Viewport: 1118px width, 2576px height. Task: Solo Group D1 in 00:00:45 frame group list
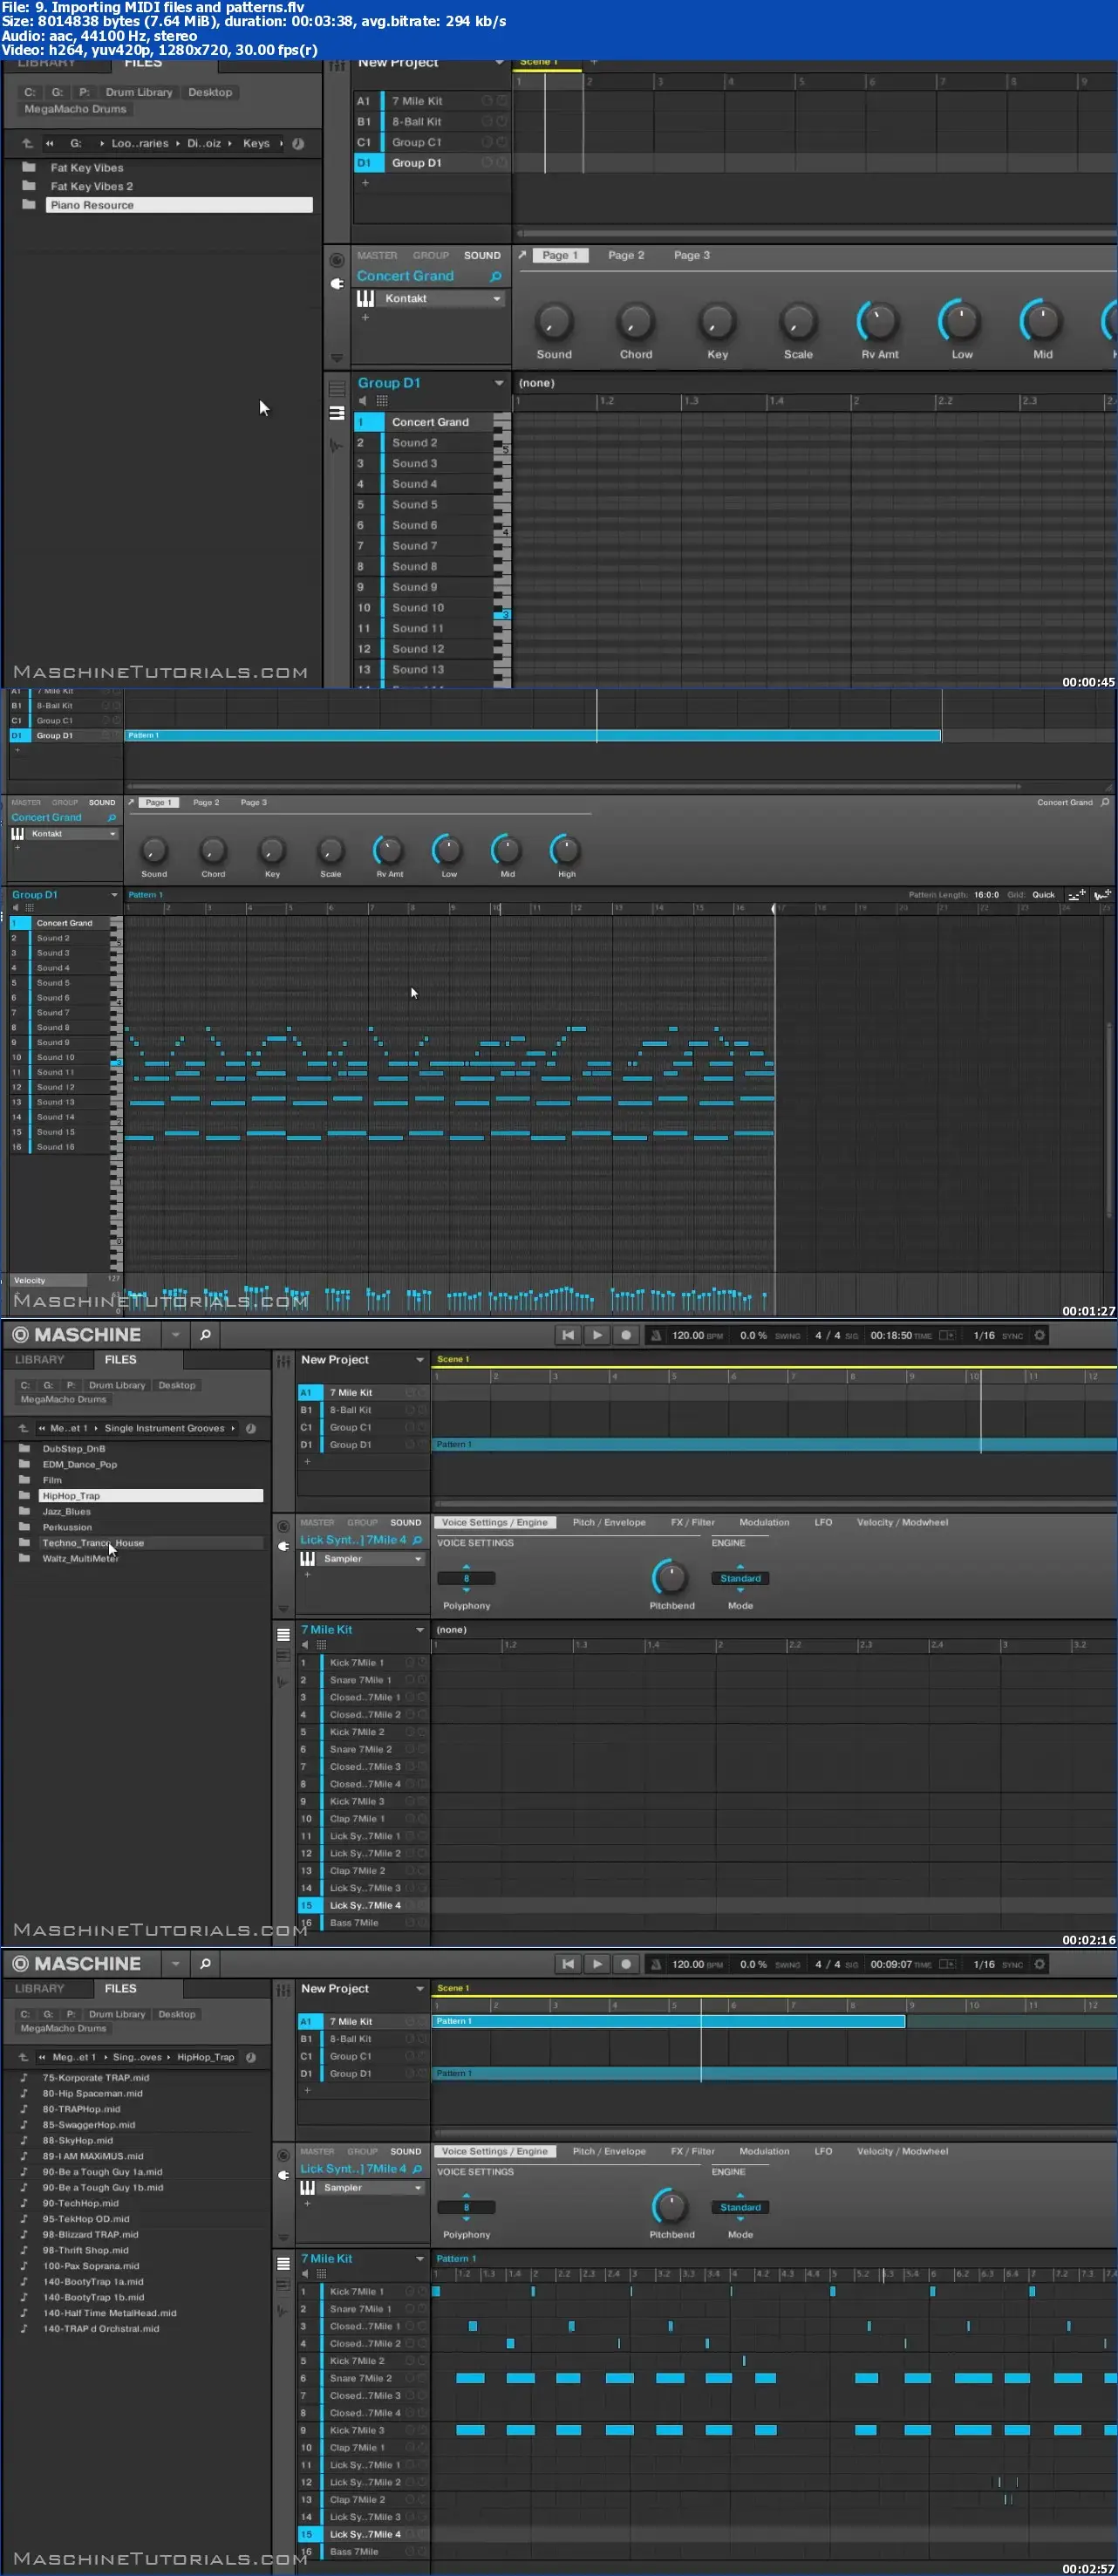[x=502, y=162]
